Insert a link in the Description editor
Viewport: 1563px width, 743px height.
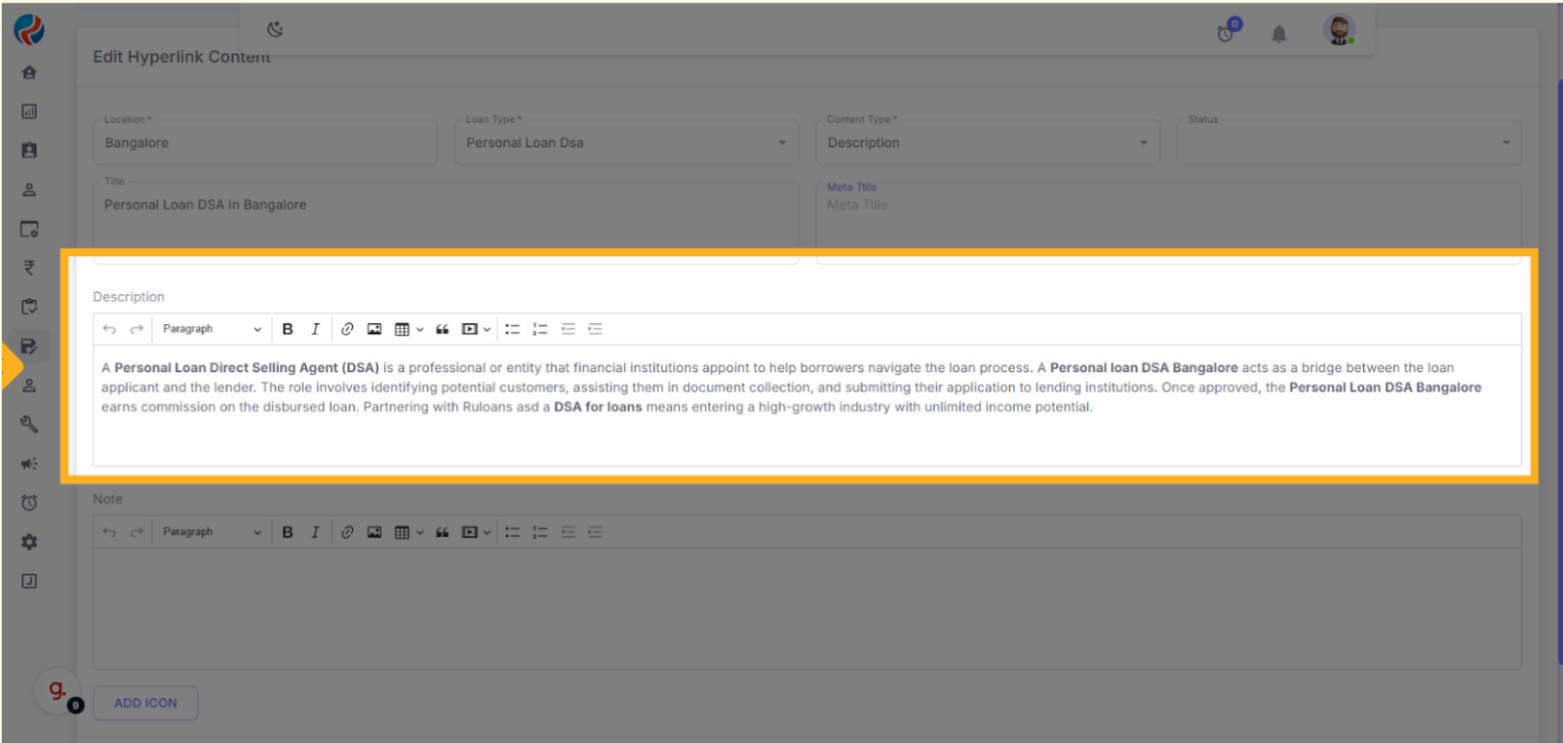347,329
